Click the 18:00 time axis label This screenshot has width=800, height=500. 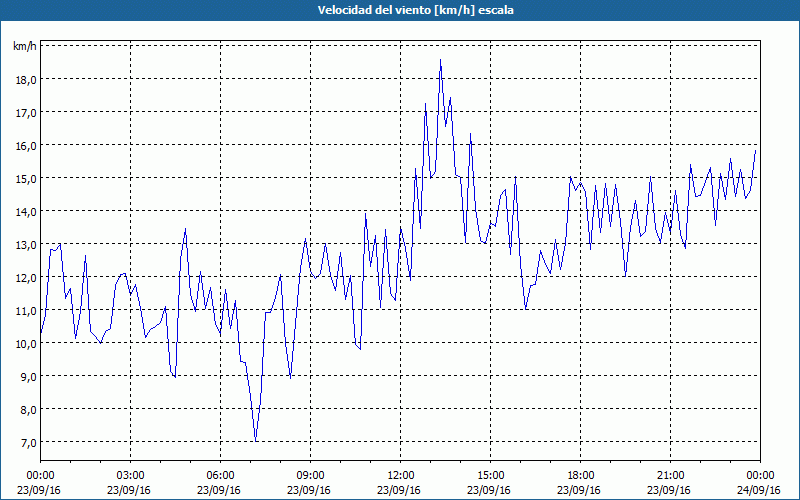point(581,475)
